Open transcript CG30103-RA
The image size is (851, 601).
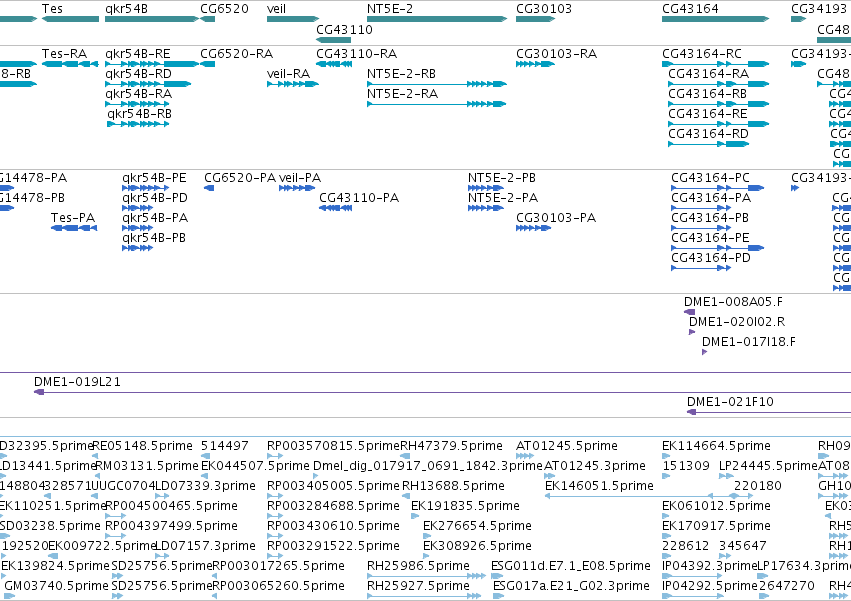tap(535, 64)
